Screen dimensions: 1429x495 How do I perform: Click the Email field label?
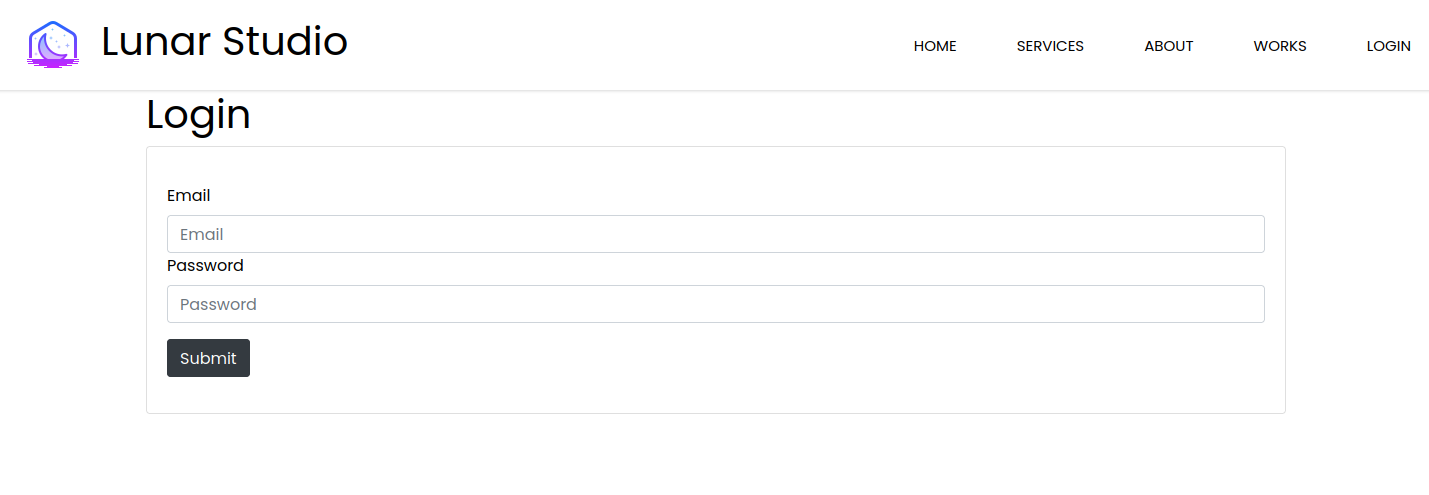189,195
